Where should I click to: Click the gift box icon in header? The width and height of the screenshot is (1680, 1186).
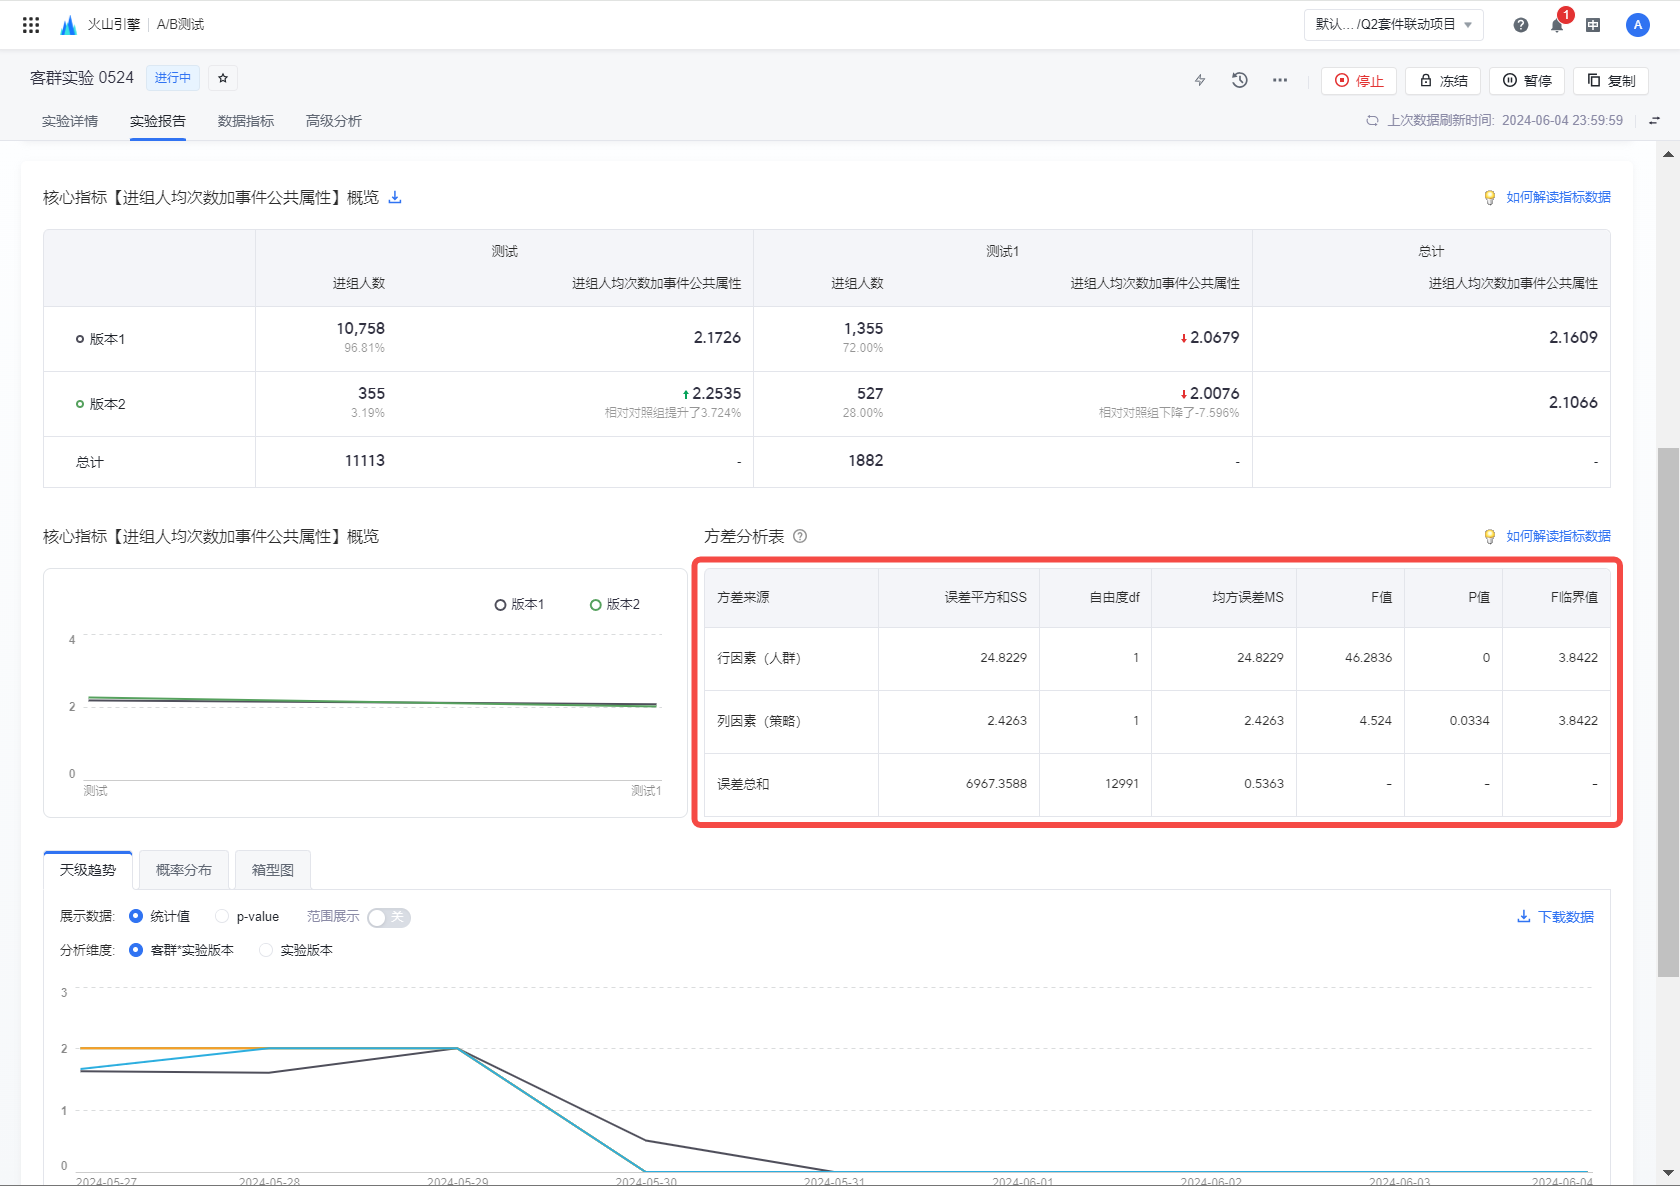(x=1593, y=25)
